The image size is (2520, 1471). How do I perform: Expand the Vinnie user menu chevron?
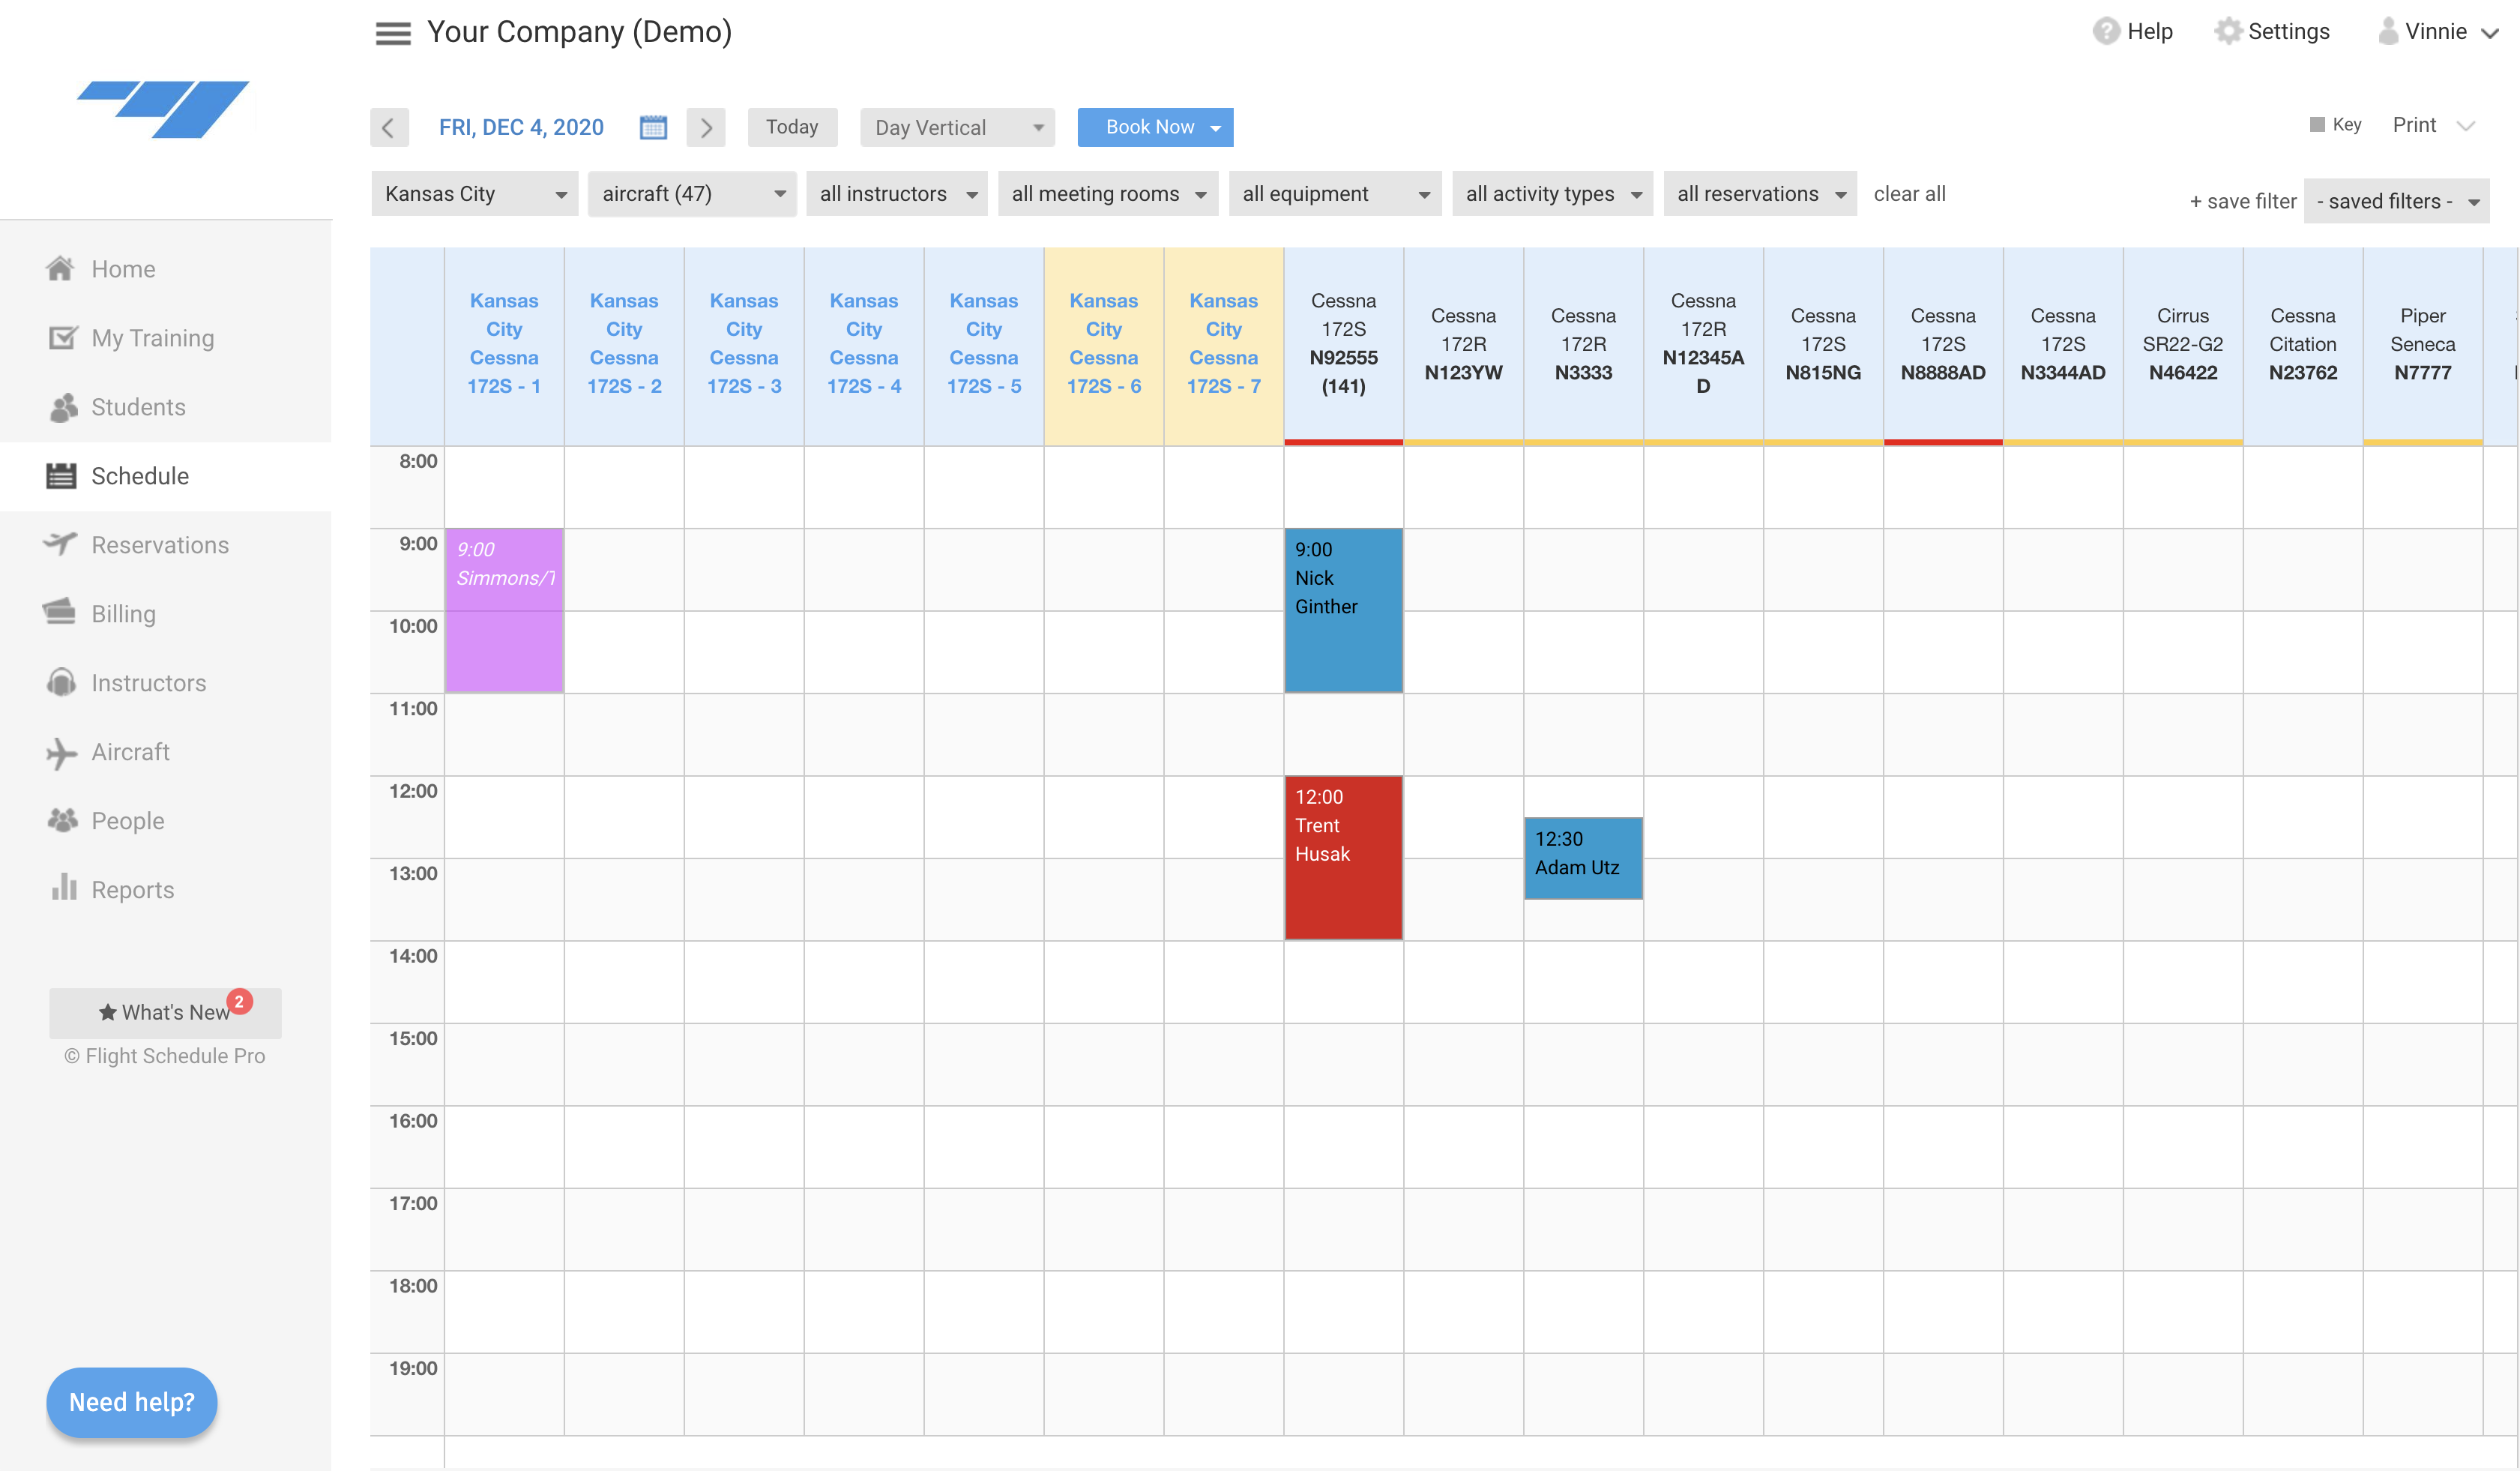(2489, 33)
